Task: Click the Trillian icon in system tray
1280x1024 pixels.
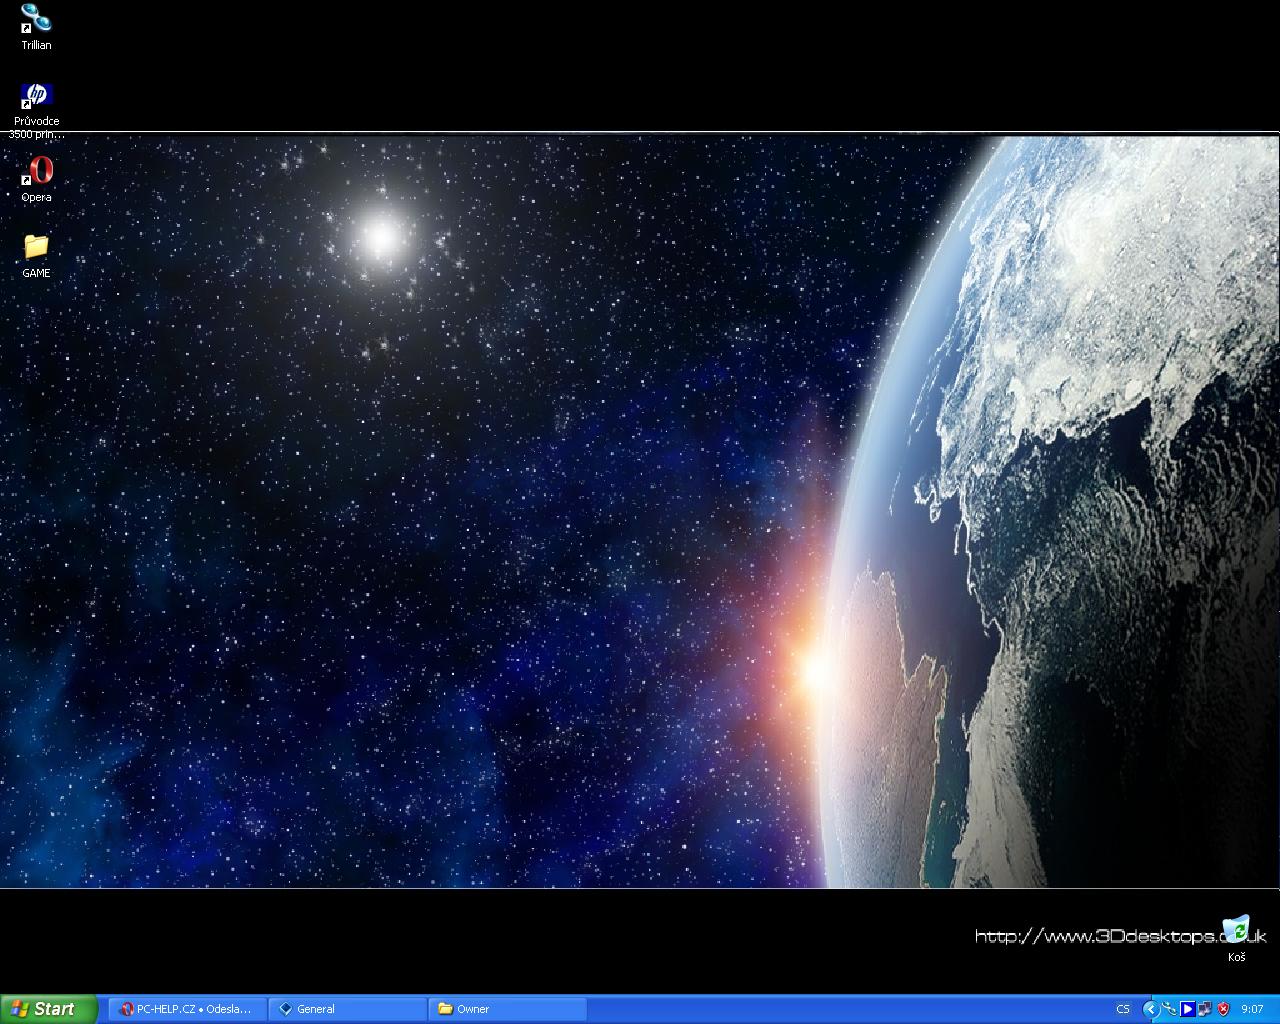Action: (x=1169, y=1009)
